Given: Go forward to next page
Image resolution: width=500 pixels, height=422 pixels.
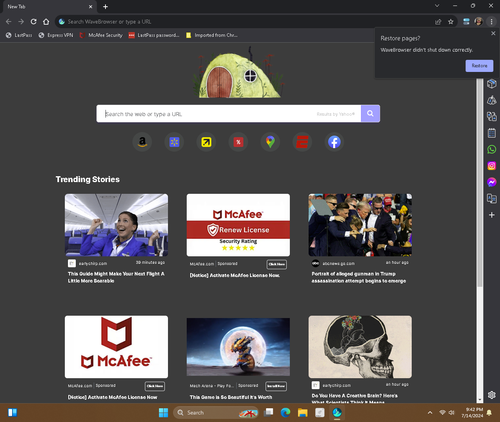Looking at the screenshot, I should click(21, 22).
